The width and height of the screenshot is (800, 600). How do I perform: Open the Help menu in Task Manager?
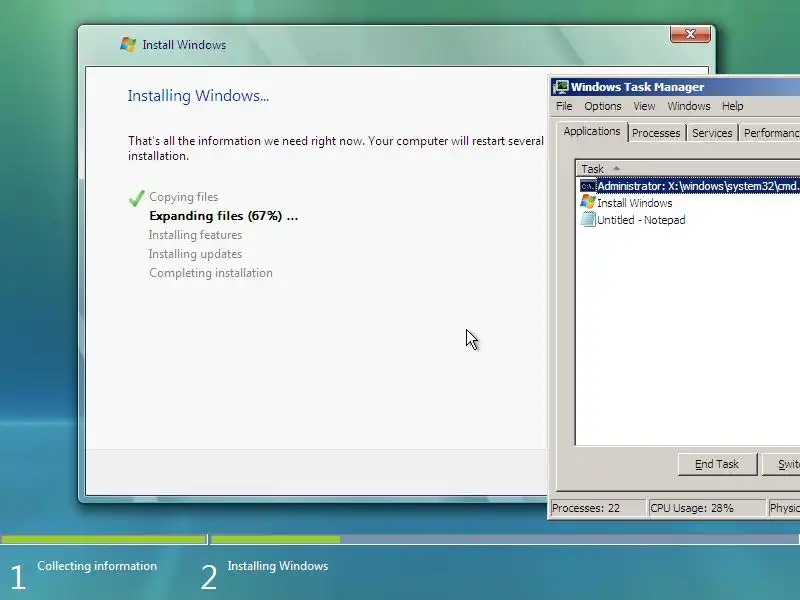click(x=732, y=106)
